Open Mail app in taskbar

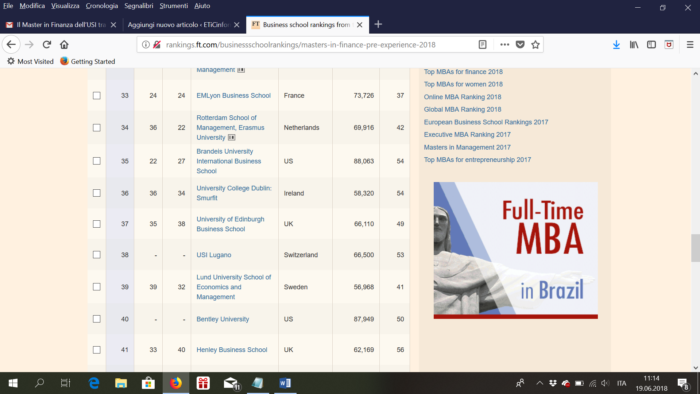point(231,383)
